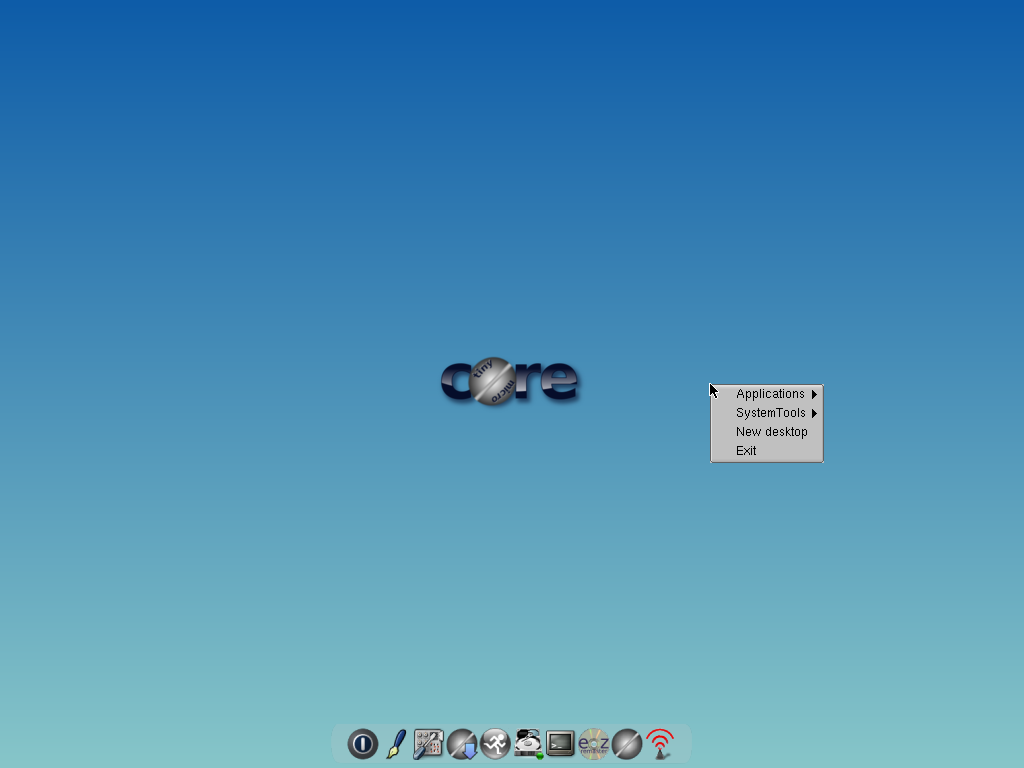Open the Control Panel screwdriver icon
1024x768 pixels.
click(428, 744)
